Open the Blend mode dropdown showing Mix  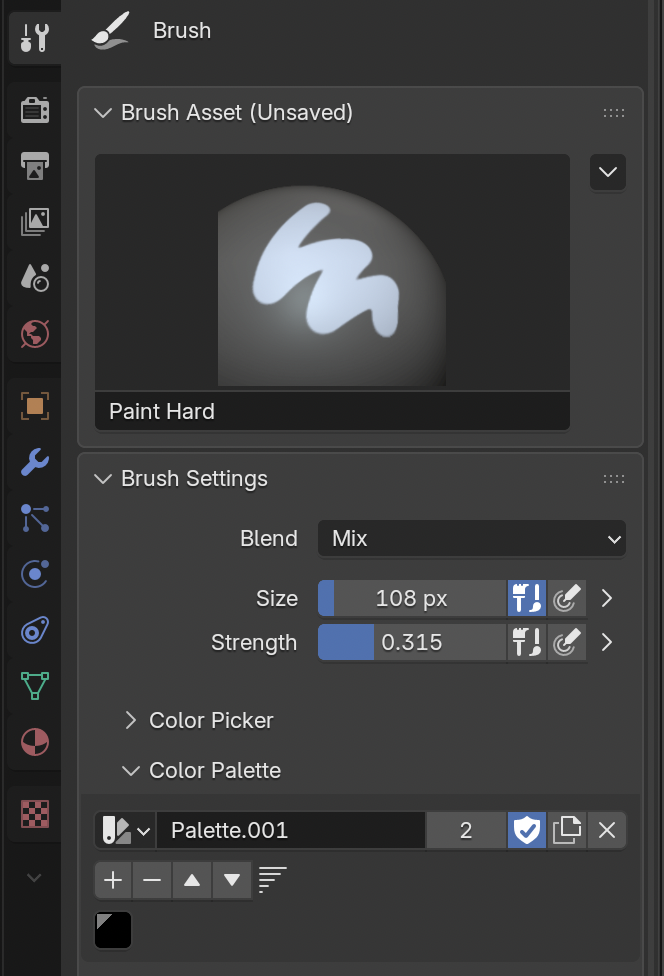[472, 538]
